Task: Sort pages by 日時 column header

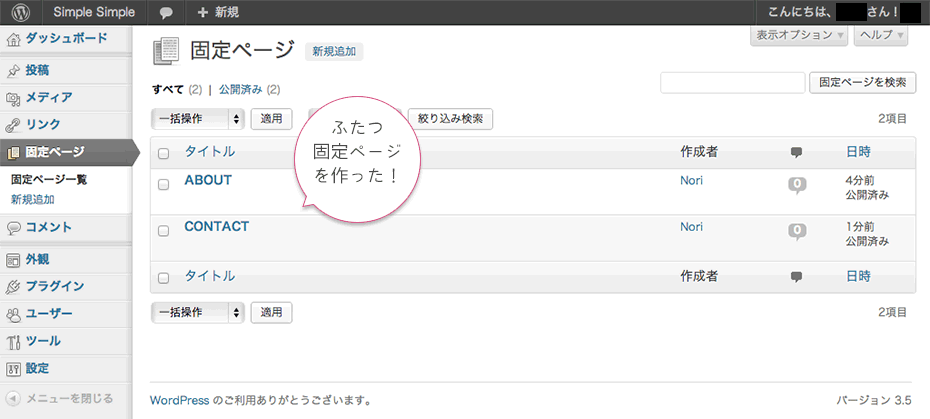Action: (x=858, y=152)
